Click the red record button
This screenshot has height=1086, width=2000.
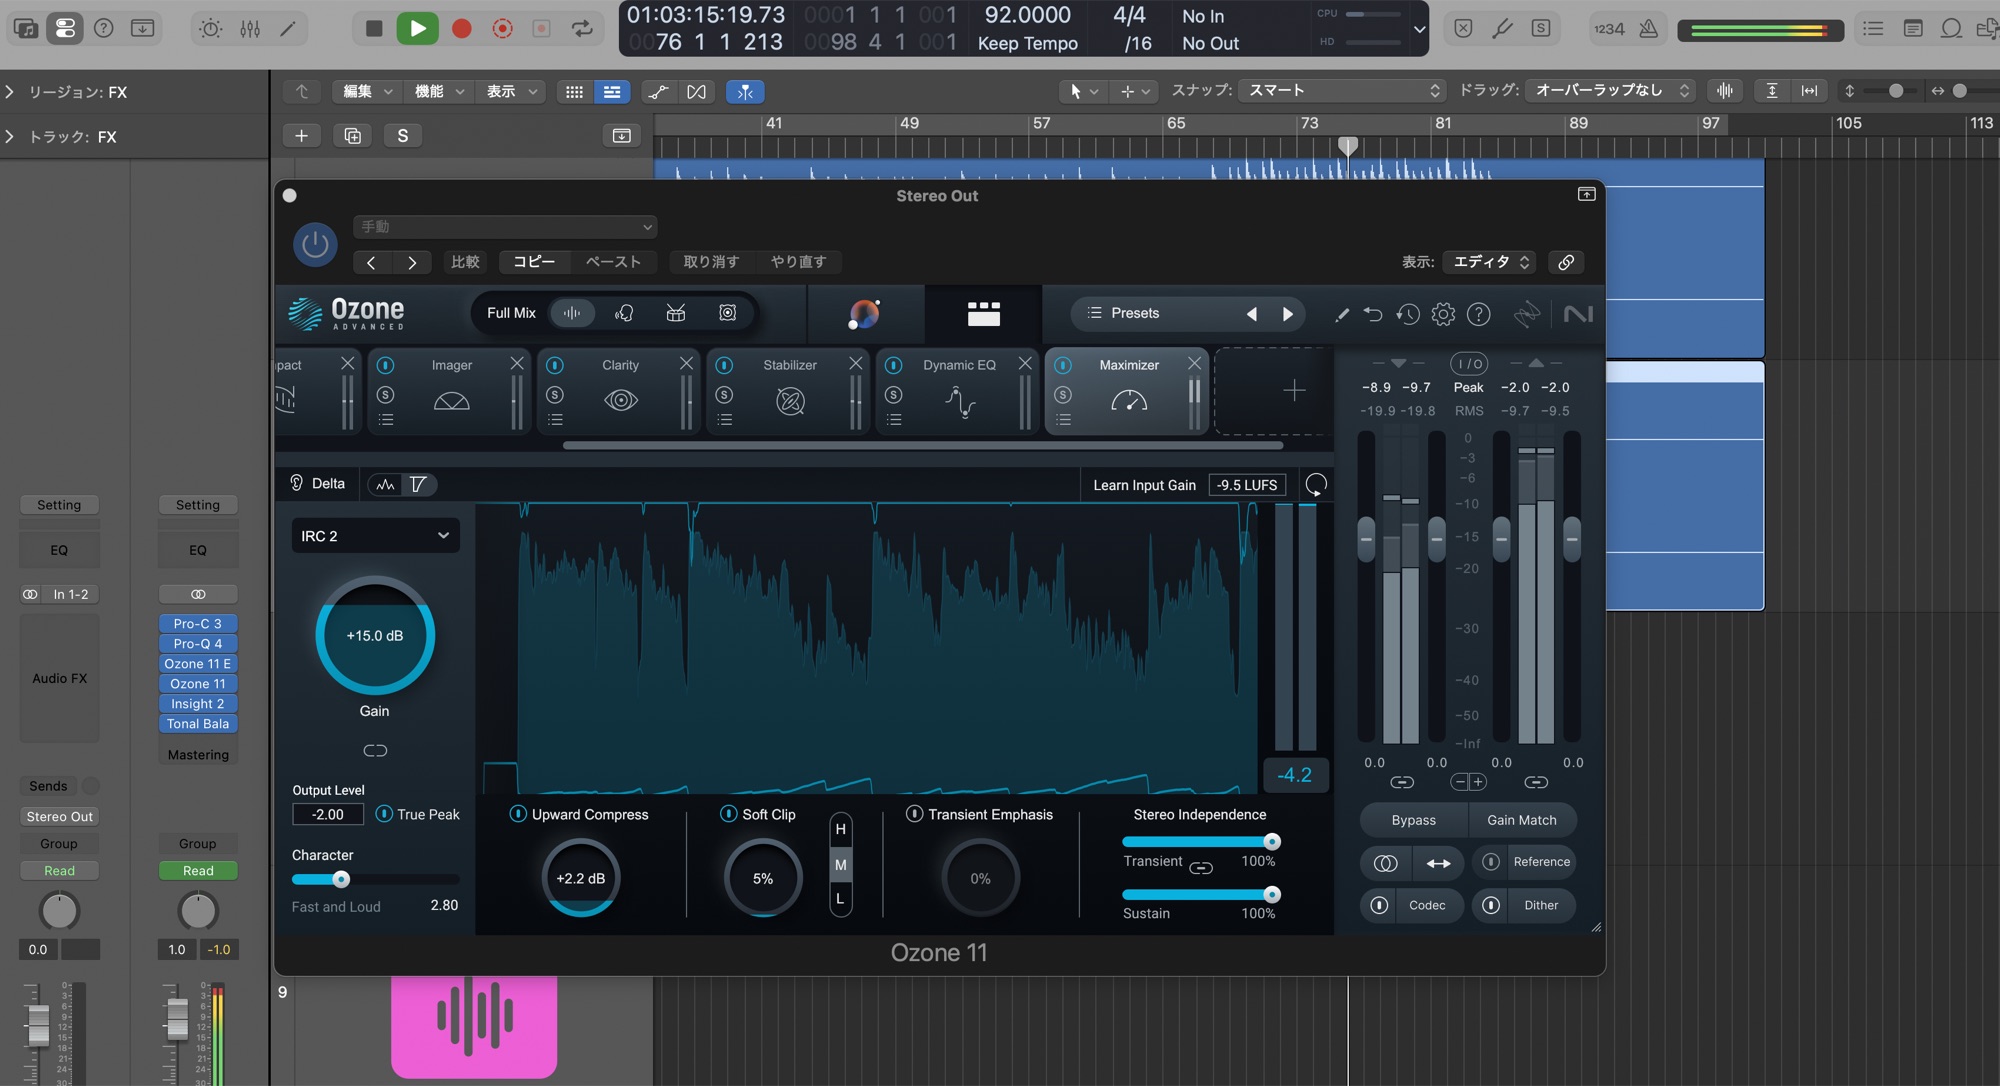[461, 28]
